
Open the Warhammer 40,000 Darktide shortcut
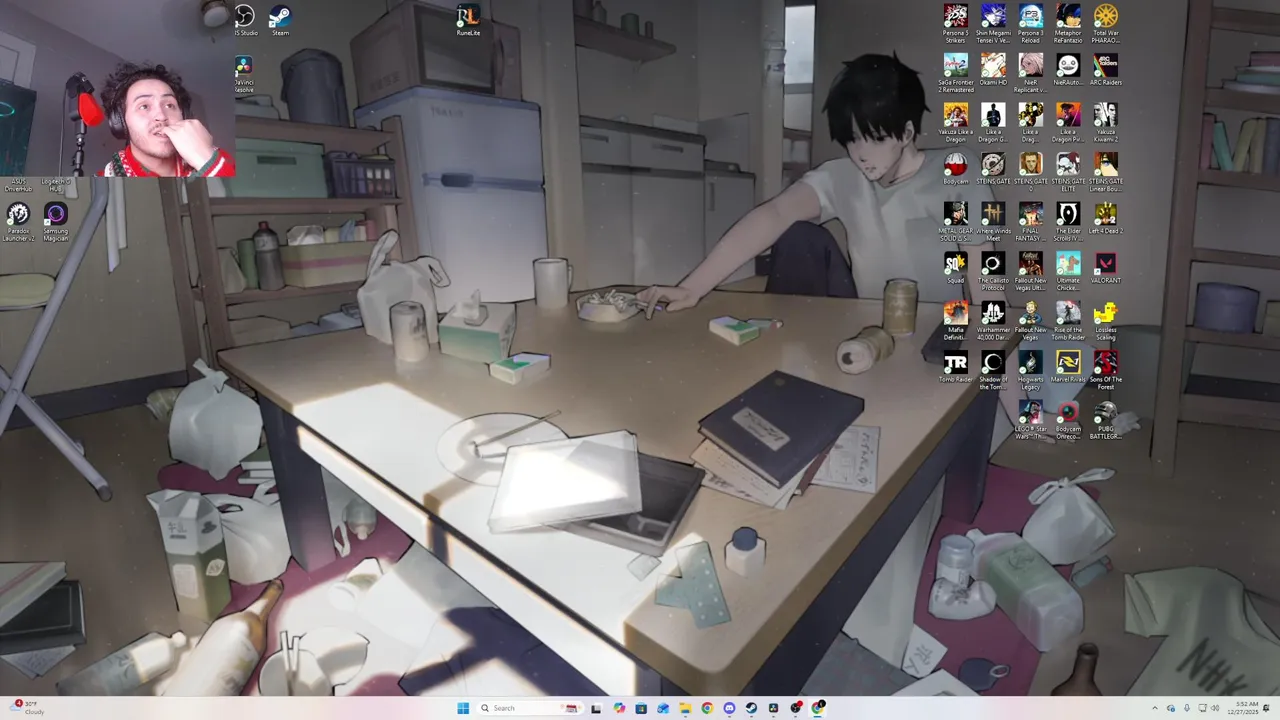pos(993,320)
